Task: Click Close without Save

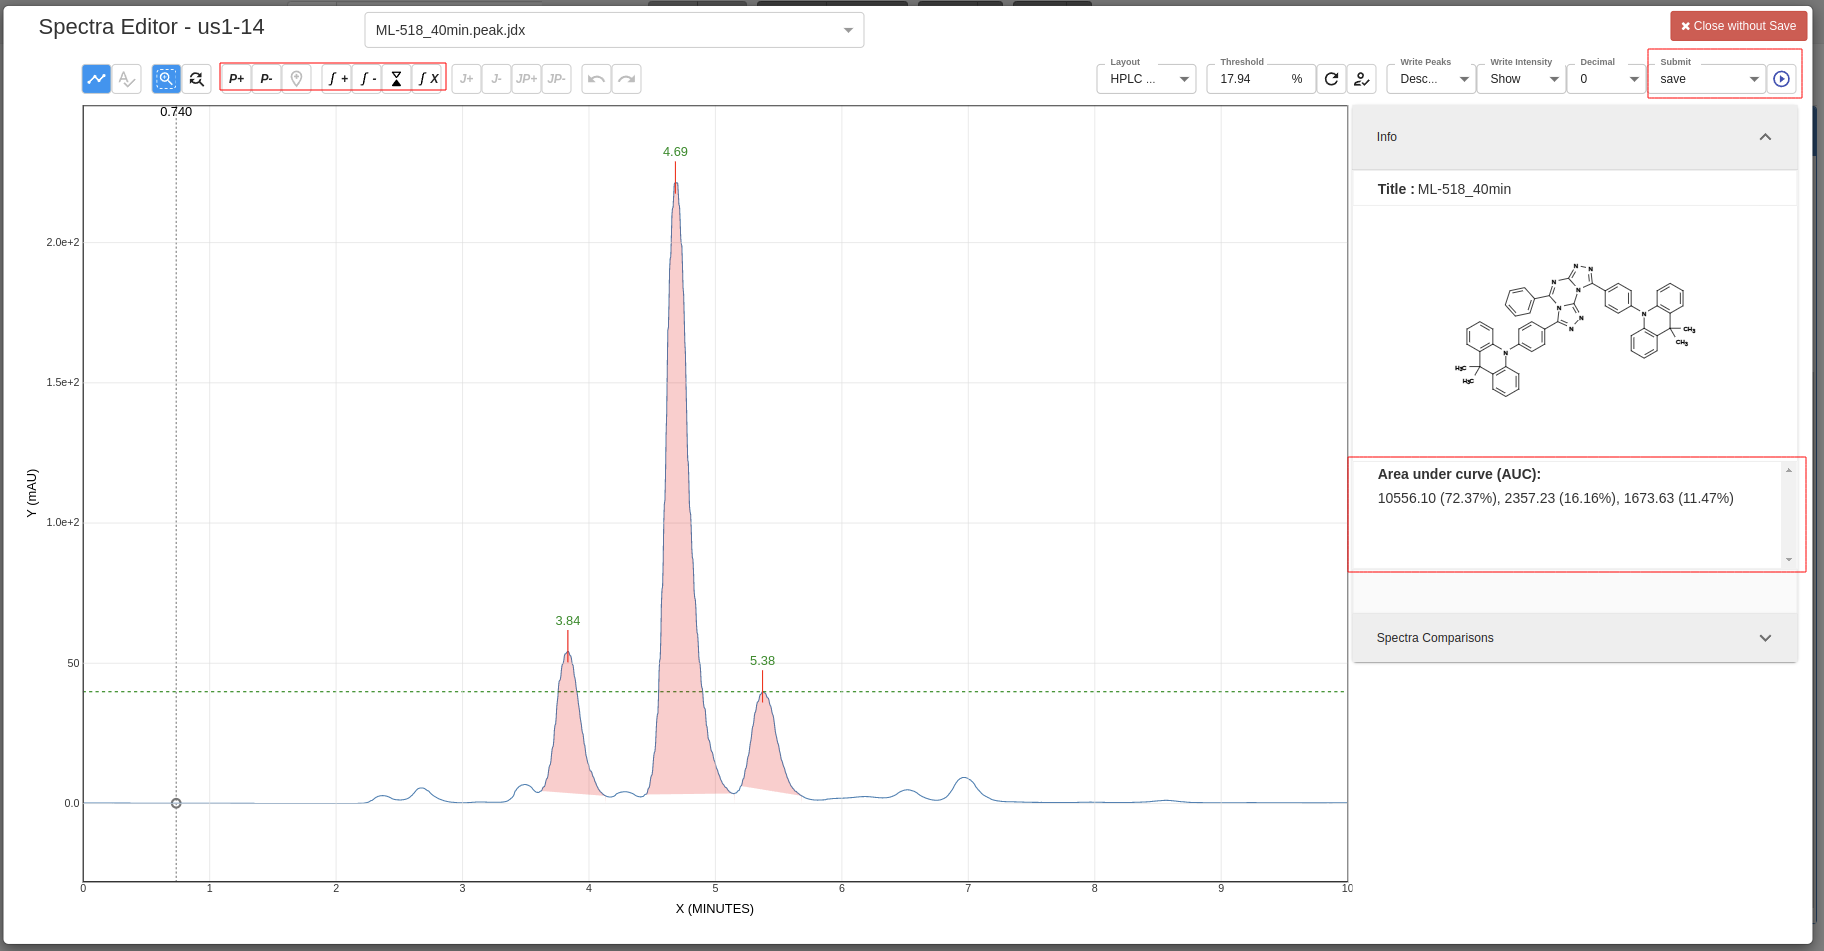Action: point(1738,26)
